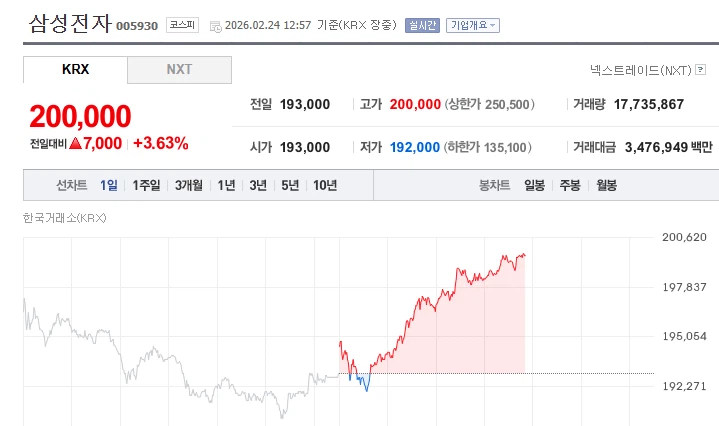
Task: Select the 3개월 chart period
Action: coord(189,185)
